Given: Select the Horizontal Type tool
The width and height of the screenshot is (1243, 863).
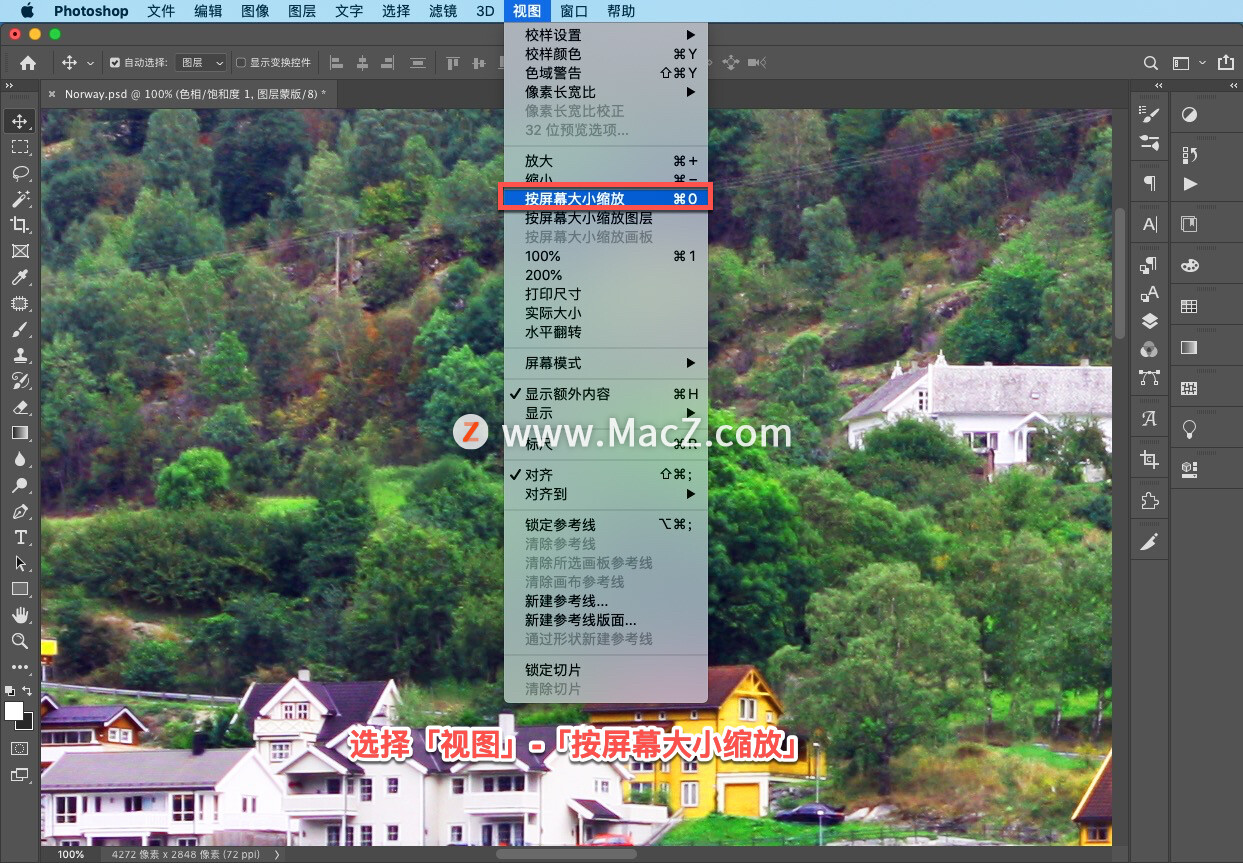Looking at the screenshot, I should point(20,537).
